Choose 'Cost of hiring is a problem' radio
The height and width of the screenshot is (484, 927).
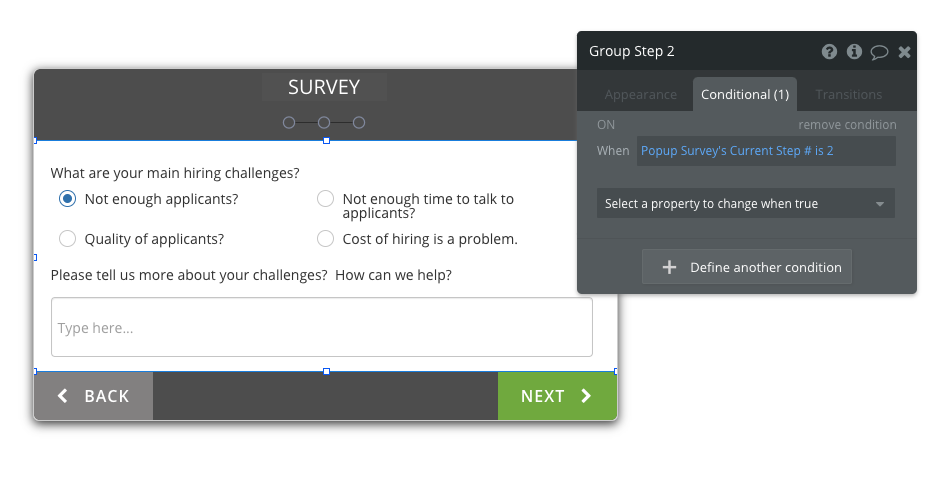coord(325,239)
